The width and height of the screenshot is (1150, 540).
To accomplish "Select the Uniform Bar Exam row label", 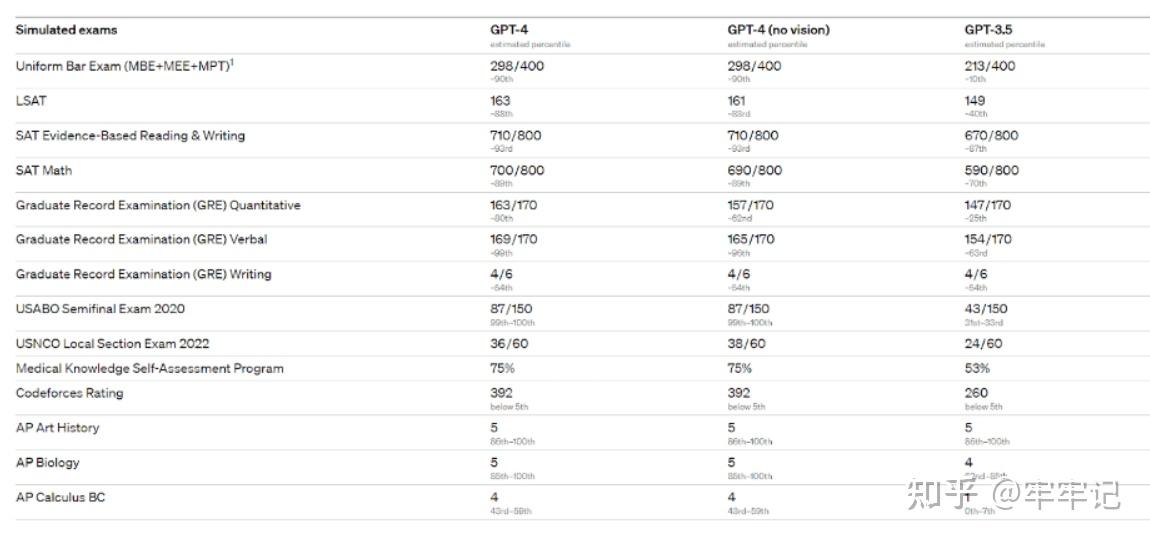I will point(122,66).
